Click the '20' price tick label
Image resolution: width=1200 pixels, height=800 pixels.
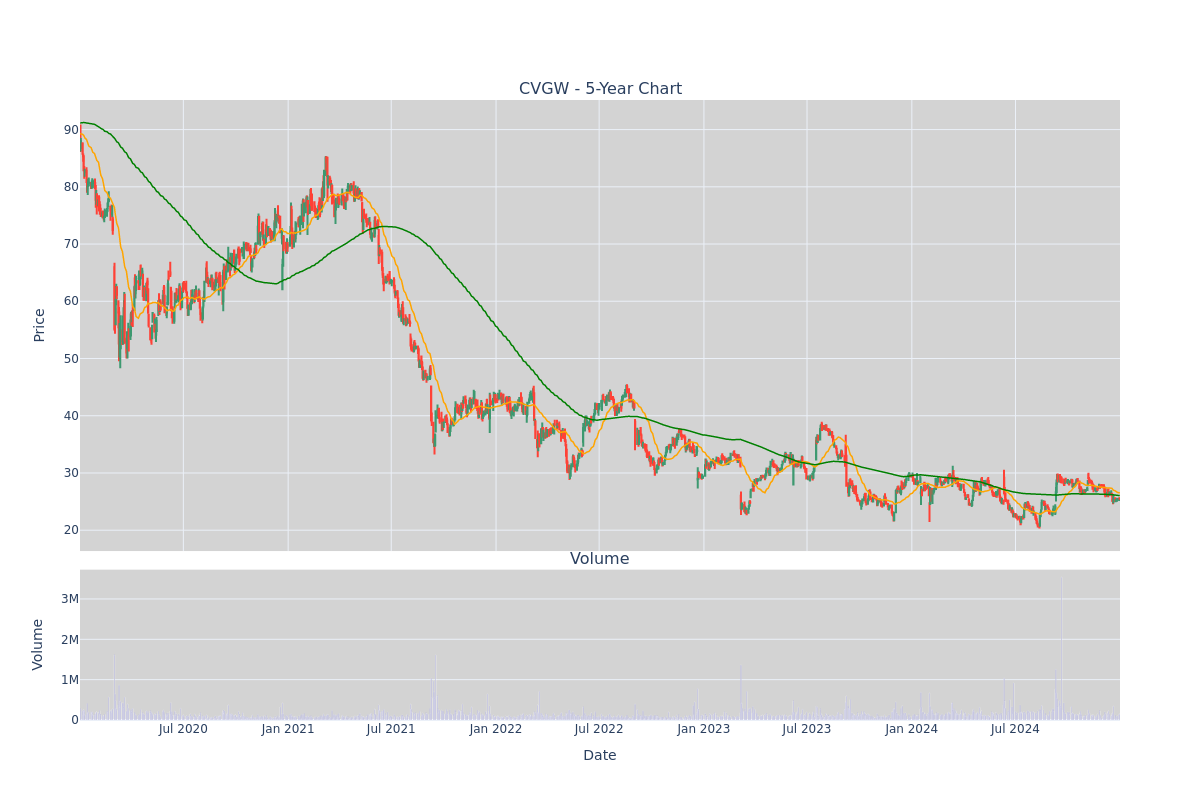pyautogui.click(x=71, y=530)
